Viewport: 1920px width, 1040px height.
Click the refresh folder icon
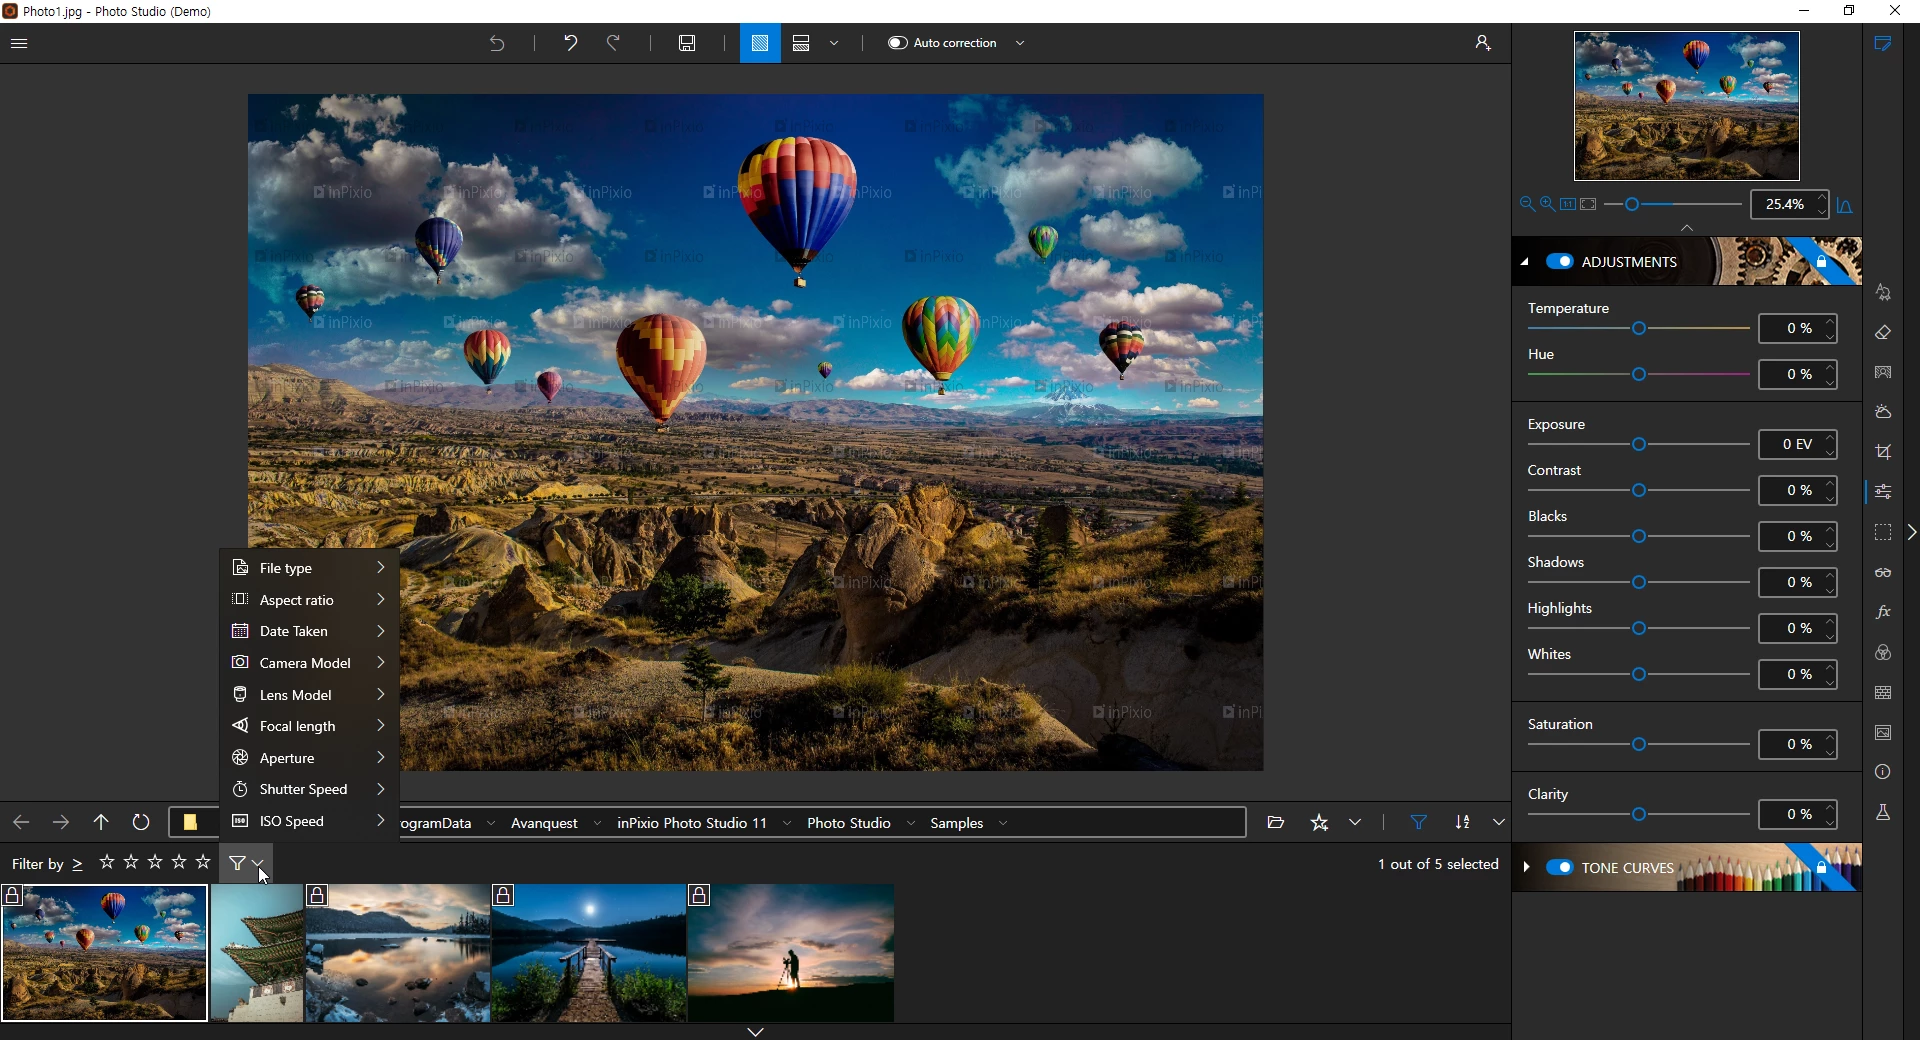click(141, 823)
